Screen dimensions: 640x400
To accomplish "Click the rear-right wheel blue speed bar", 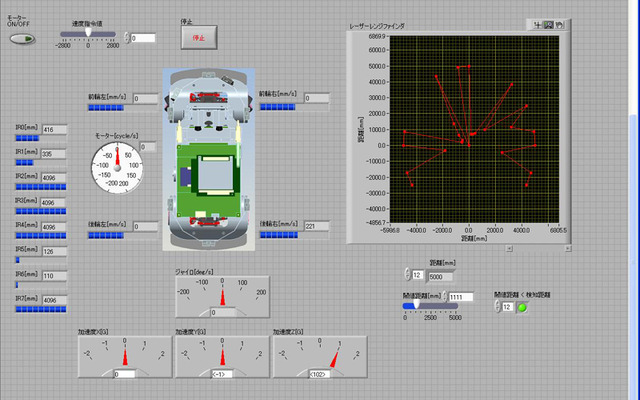I will pyautogui.click(x=294, y=235).
